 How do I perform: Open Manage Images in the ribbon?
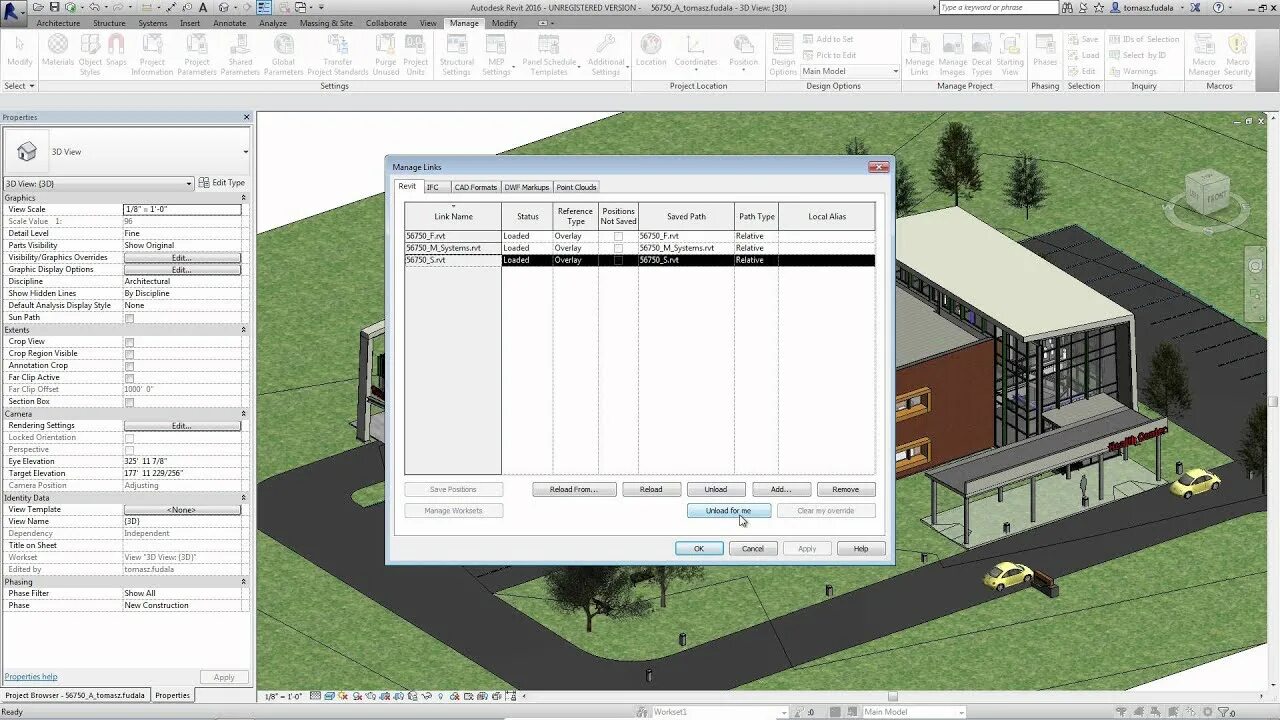pos(952,54)
